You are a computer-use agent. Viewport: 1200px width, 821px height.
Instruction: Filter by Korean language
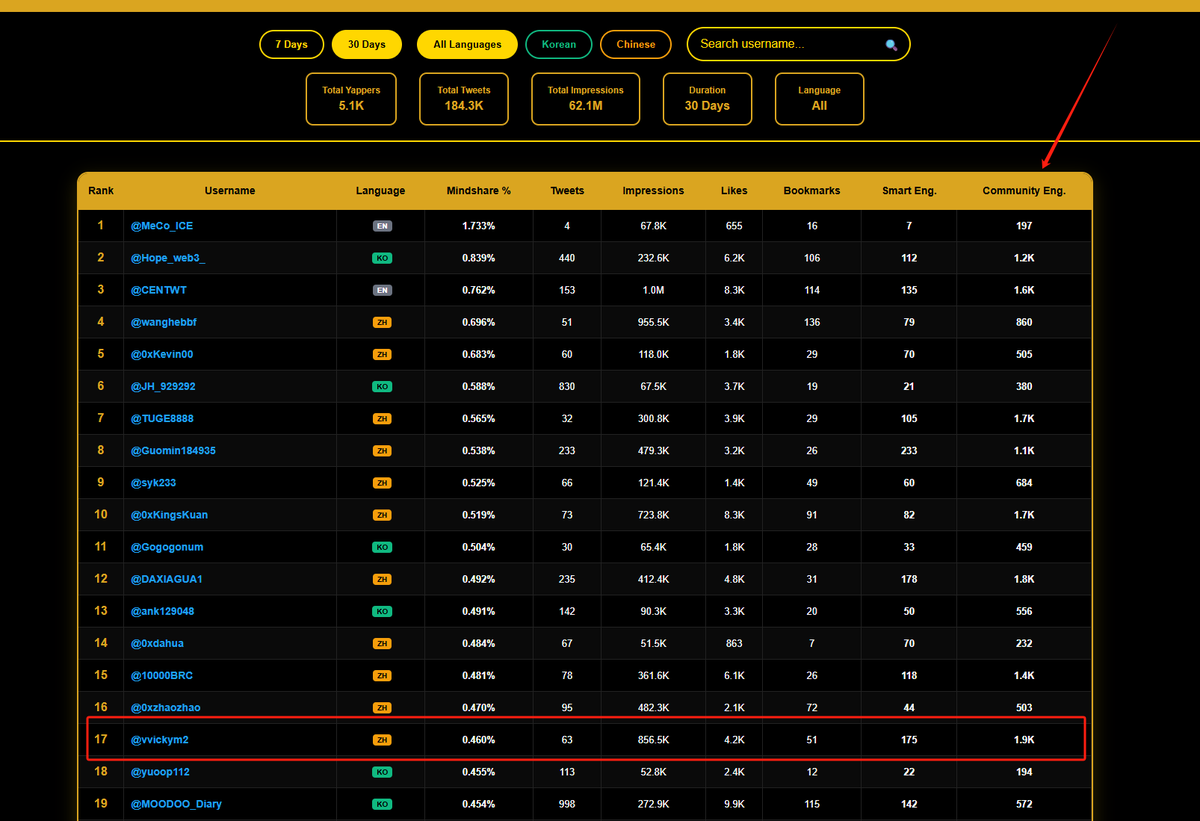(559, 44)
